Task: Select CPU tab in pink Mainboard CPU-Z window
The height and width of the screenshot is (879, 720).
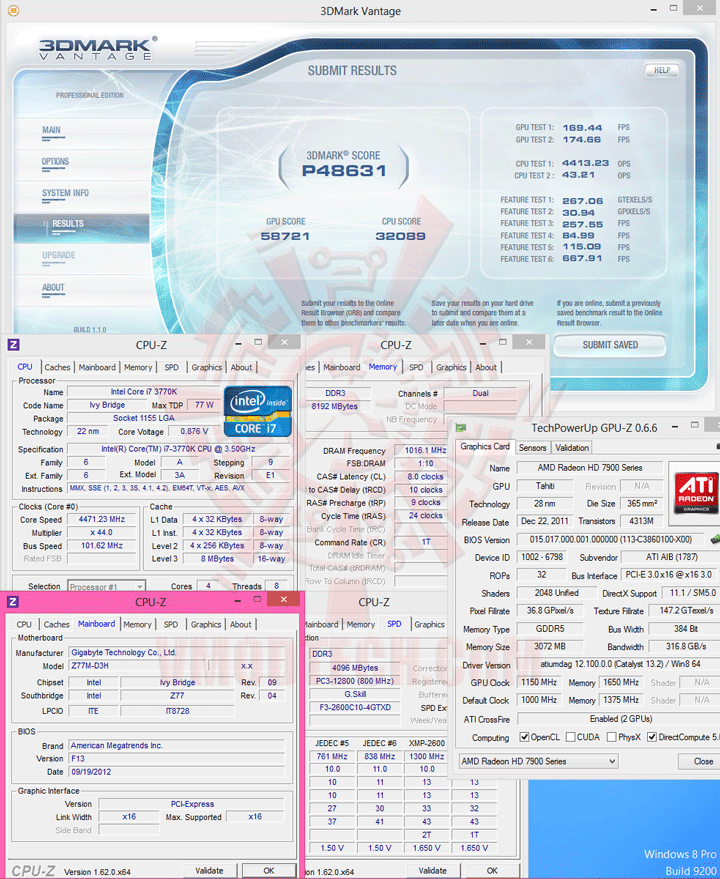Action: (x=24, y=624)
